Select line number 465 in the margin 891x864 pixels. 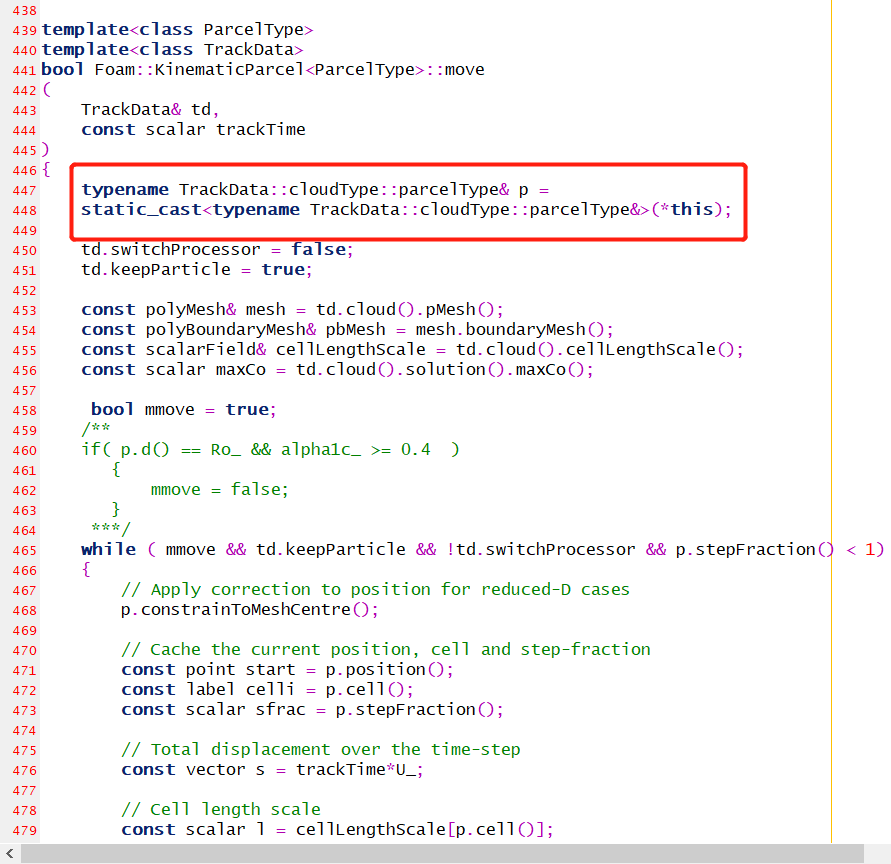(23, 549)
